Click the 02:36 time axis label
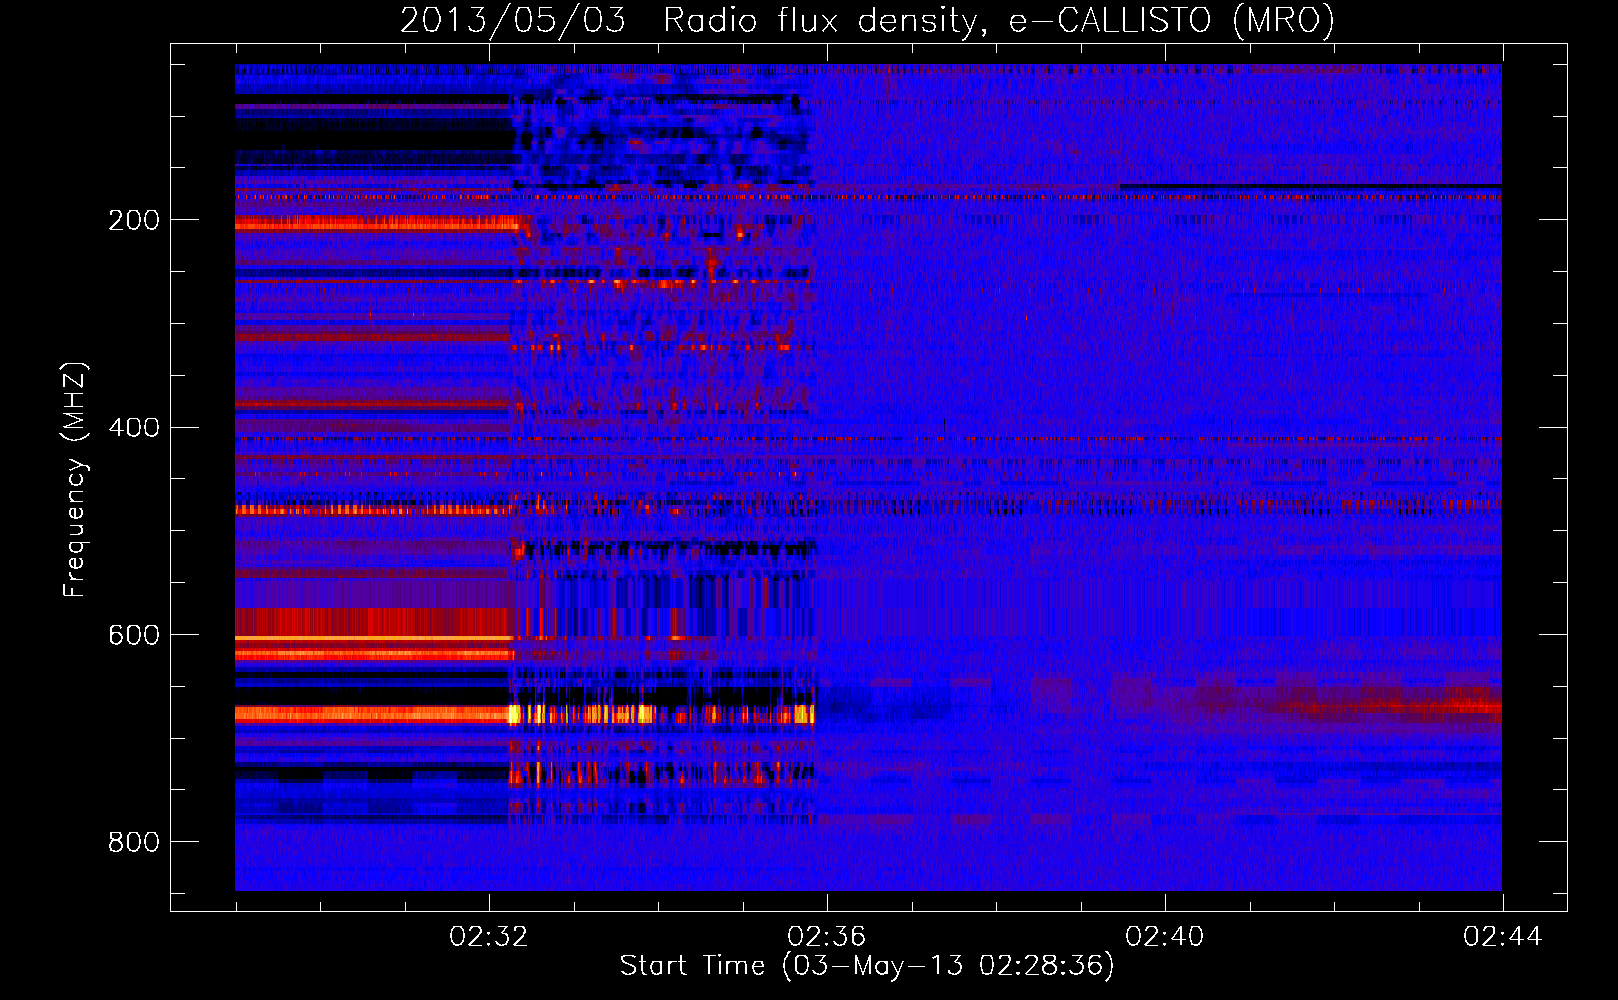The height and width of the screenshot is (1000, 1618). (x=827, y=937)
